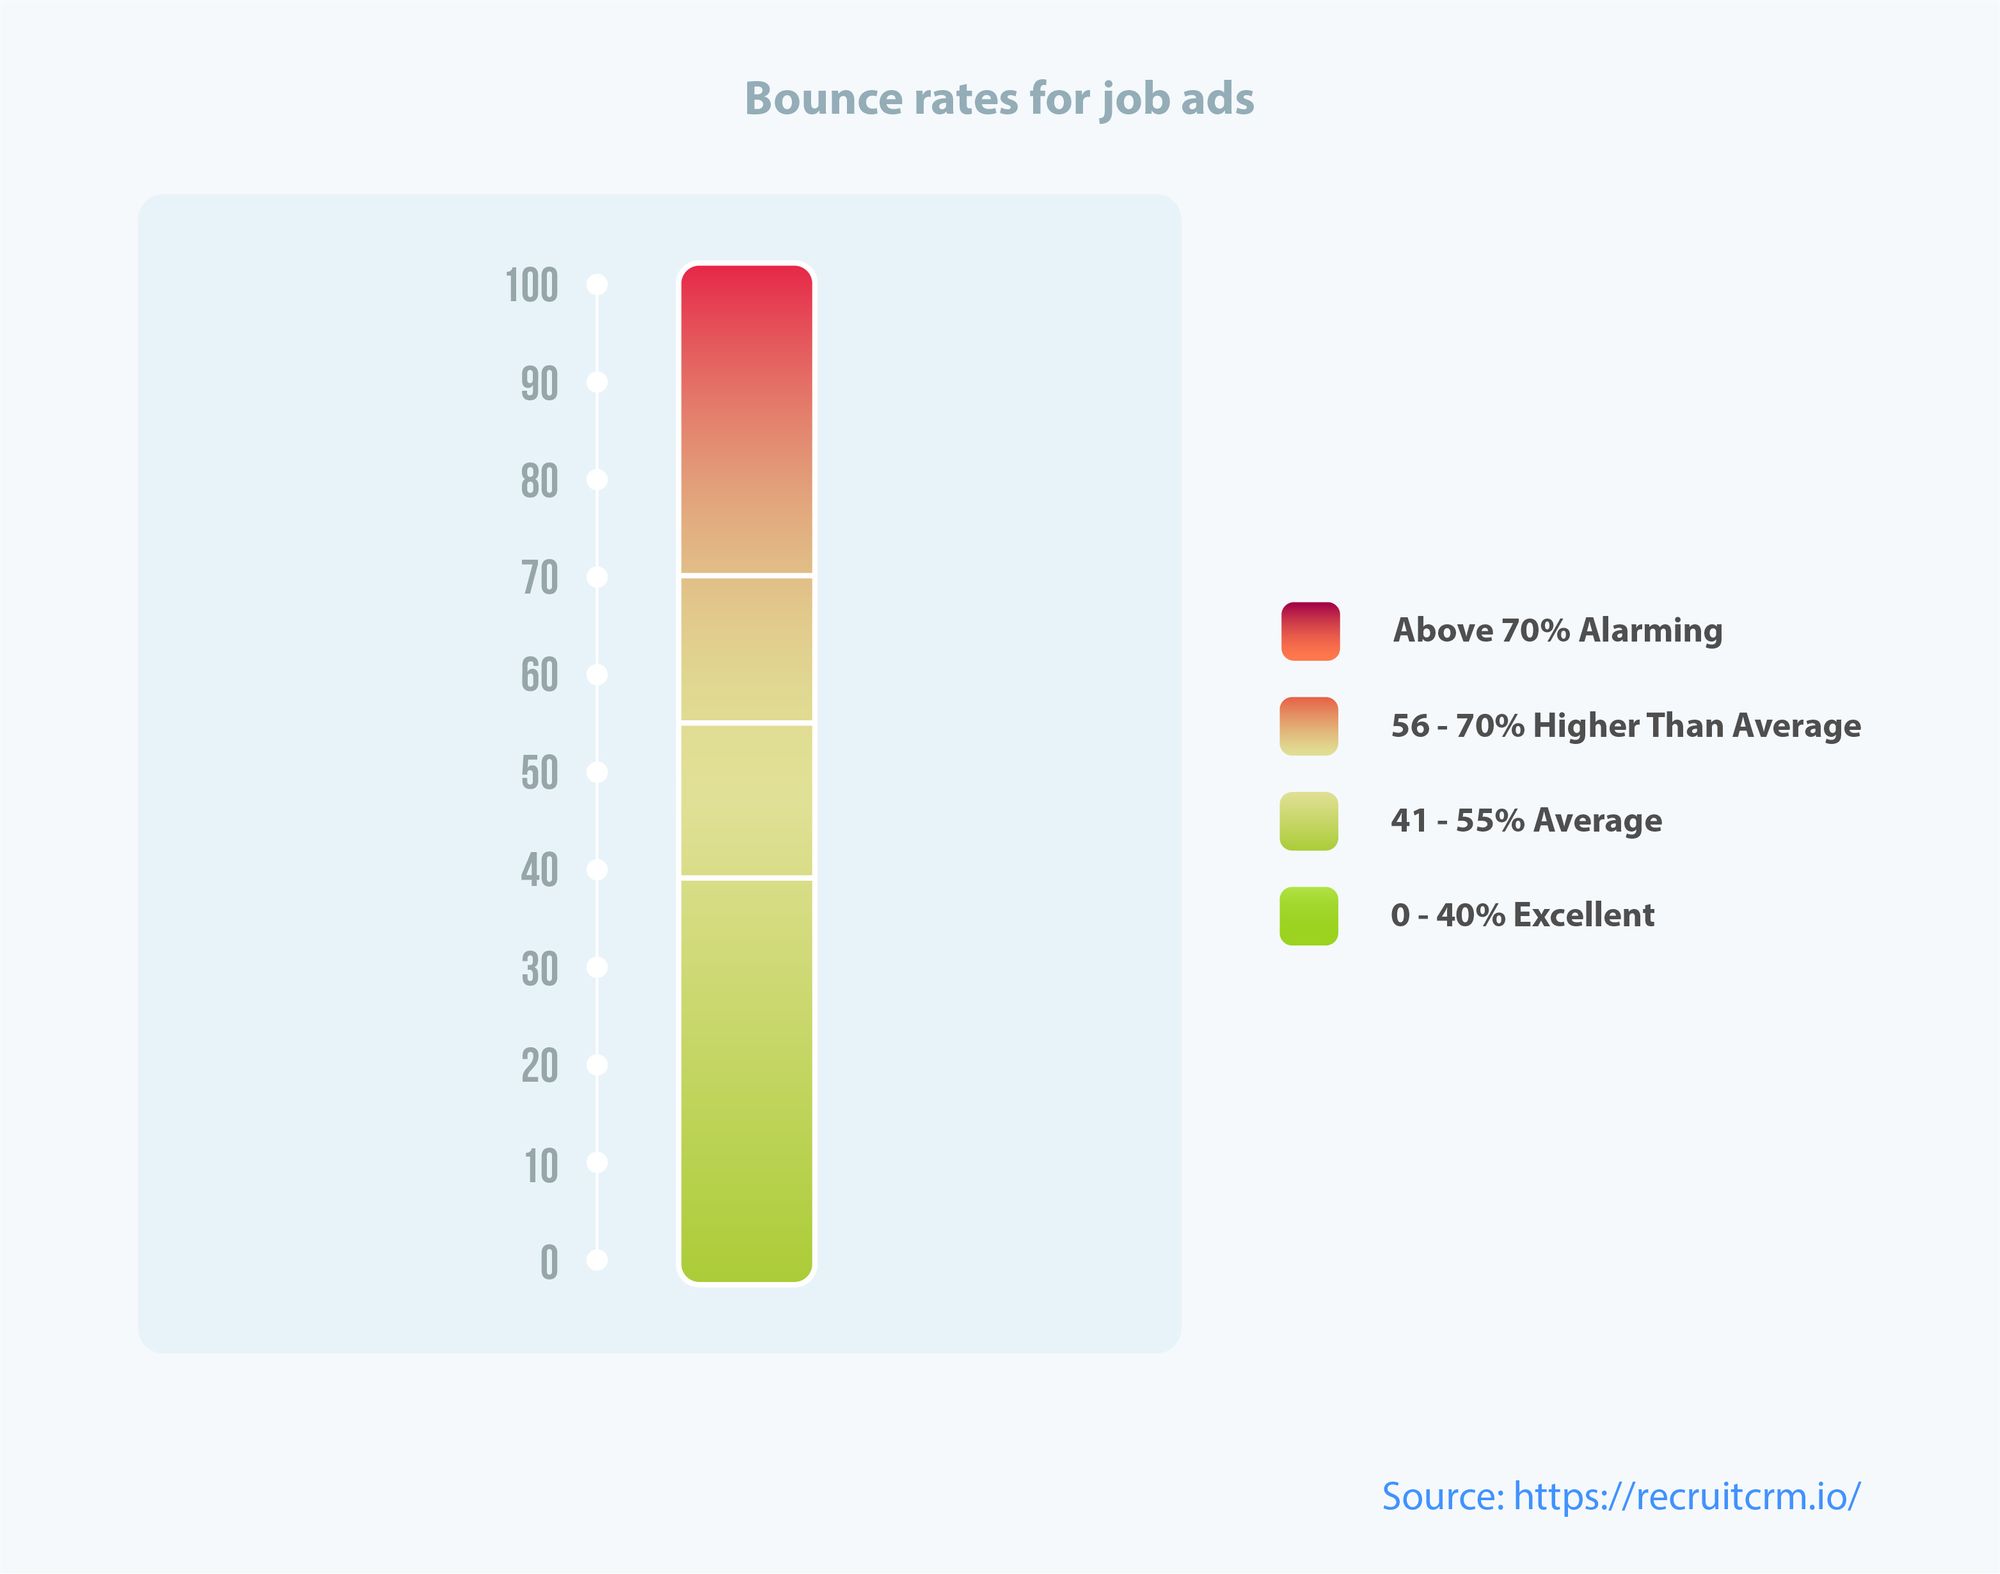Select the 56-70 bar segment

click(x=747, y=649)
